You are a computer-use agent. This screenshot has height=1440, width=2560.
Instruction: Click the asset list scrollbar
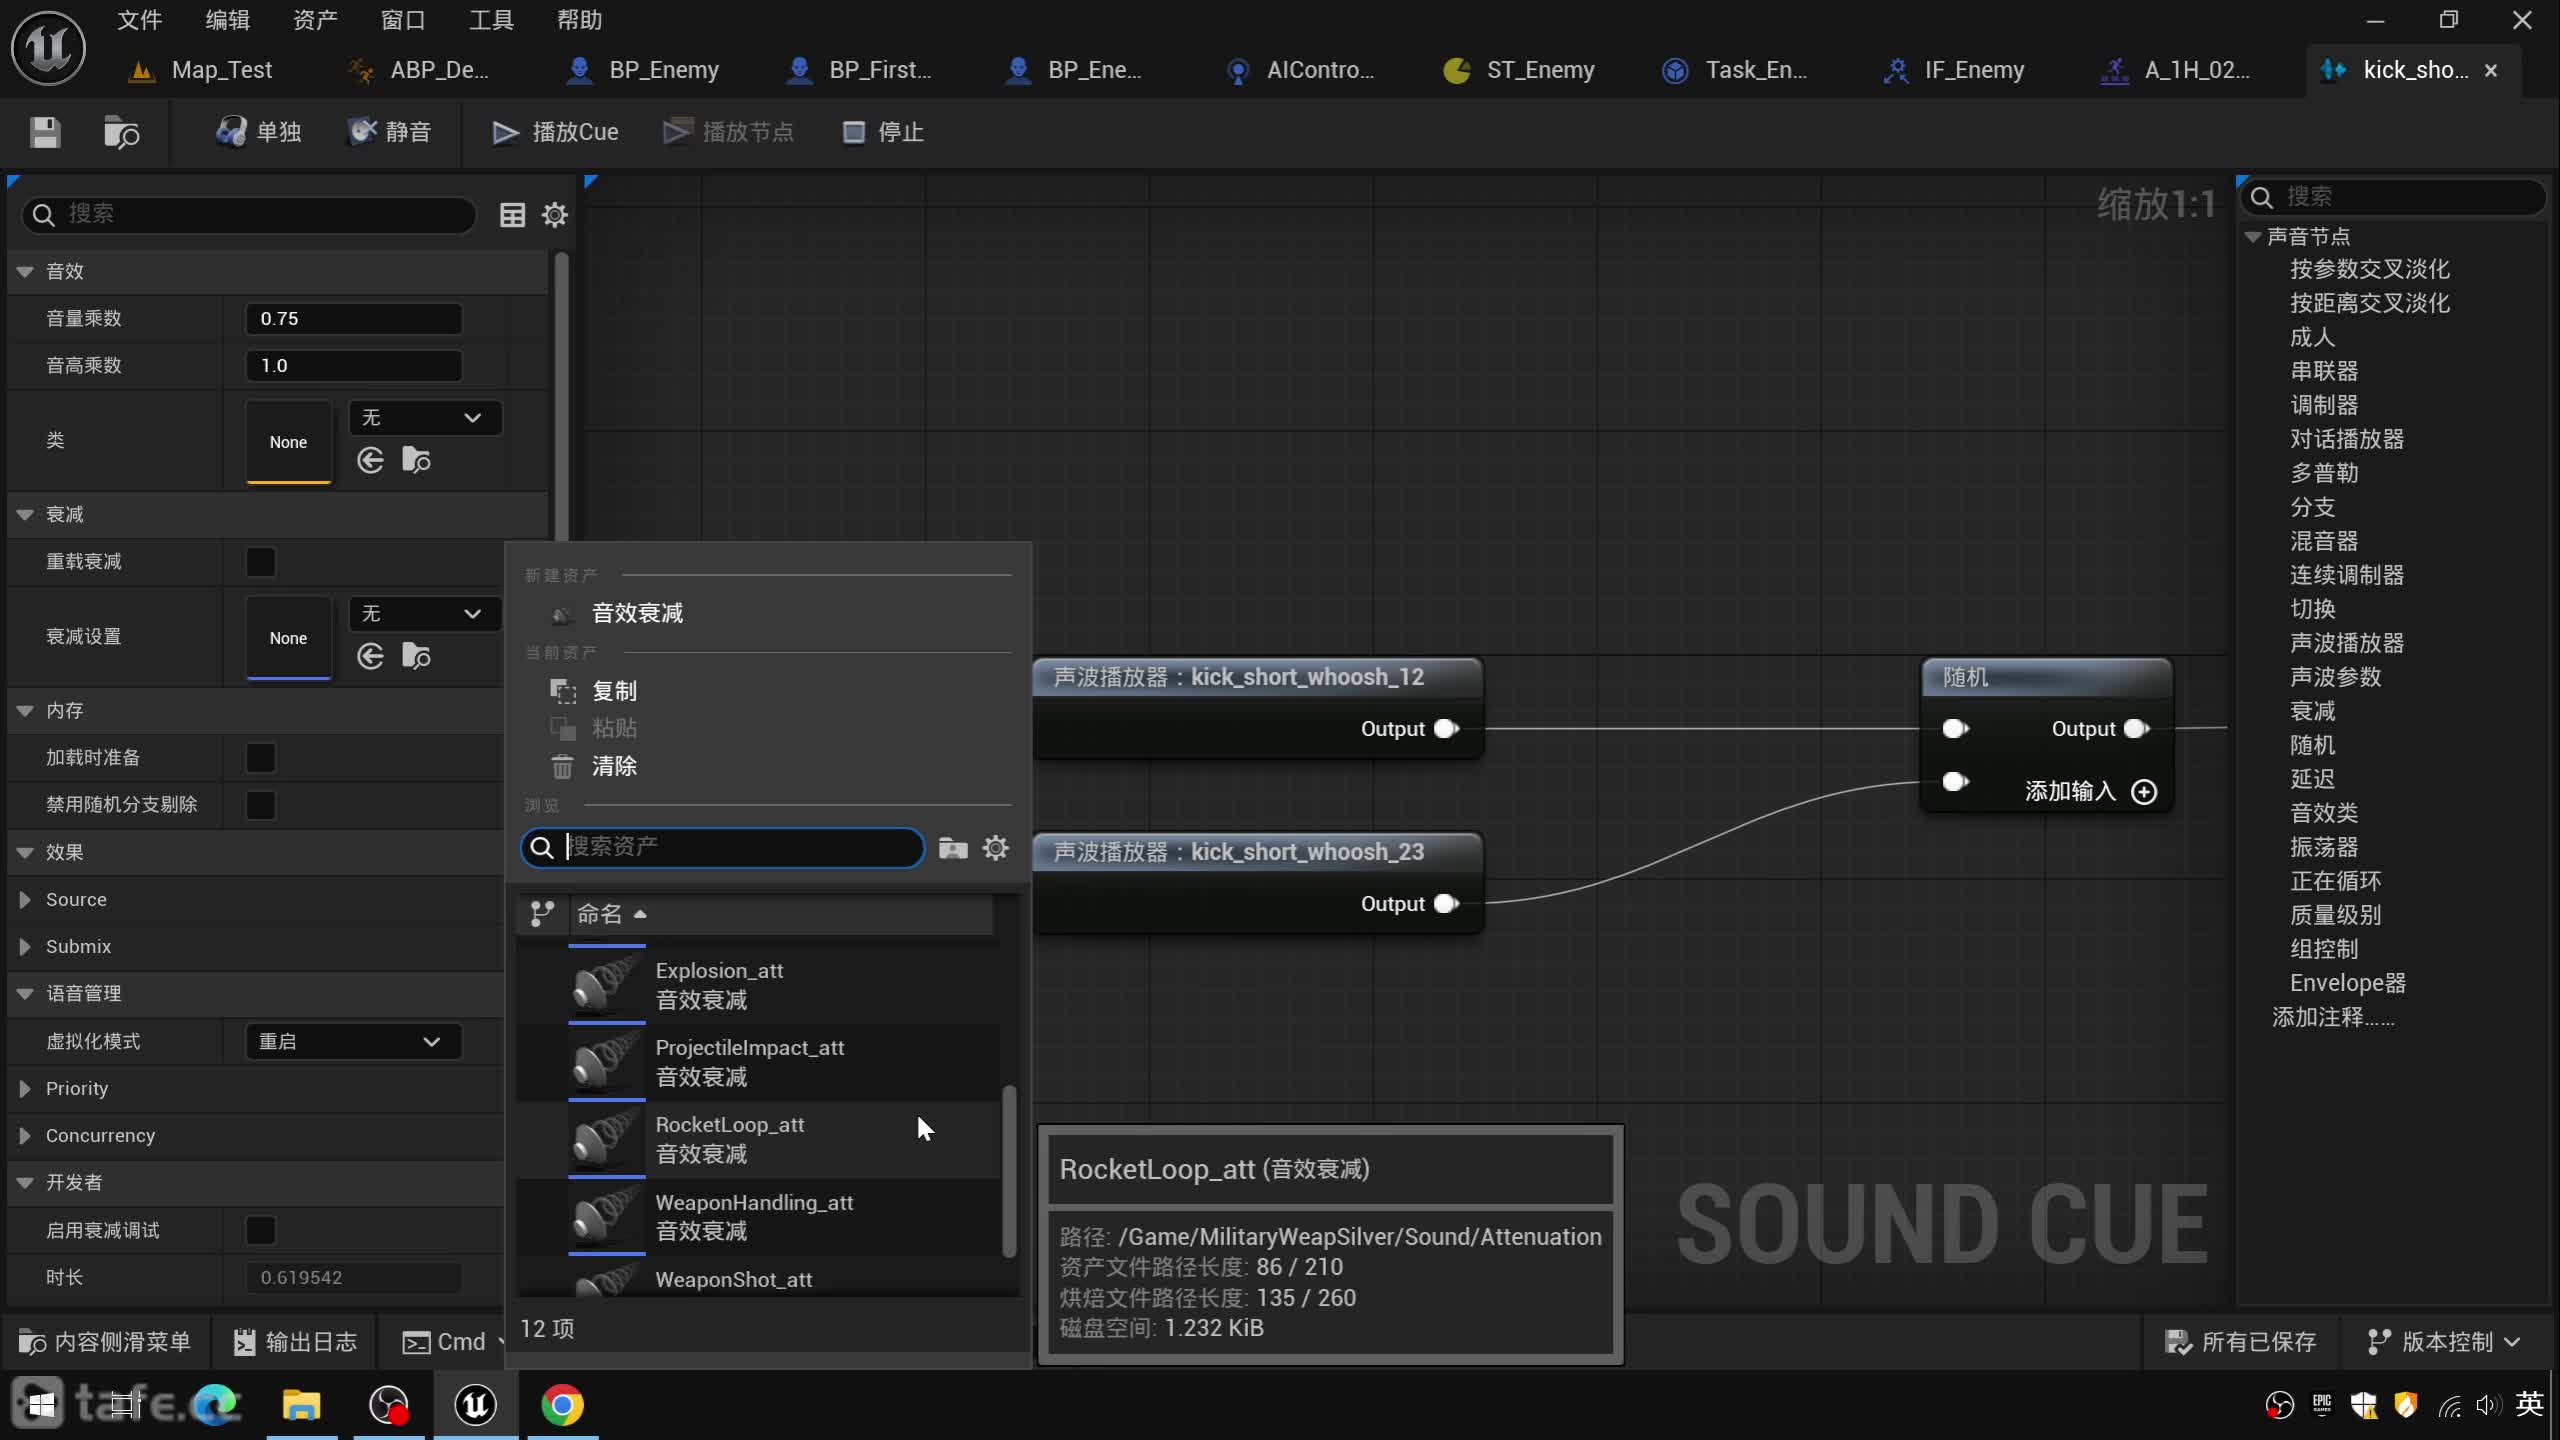coord(1009,1170)
